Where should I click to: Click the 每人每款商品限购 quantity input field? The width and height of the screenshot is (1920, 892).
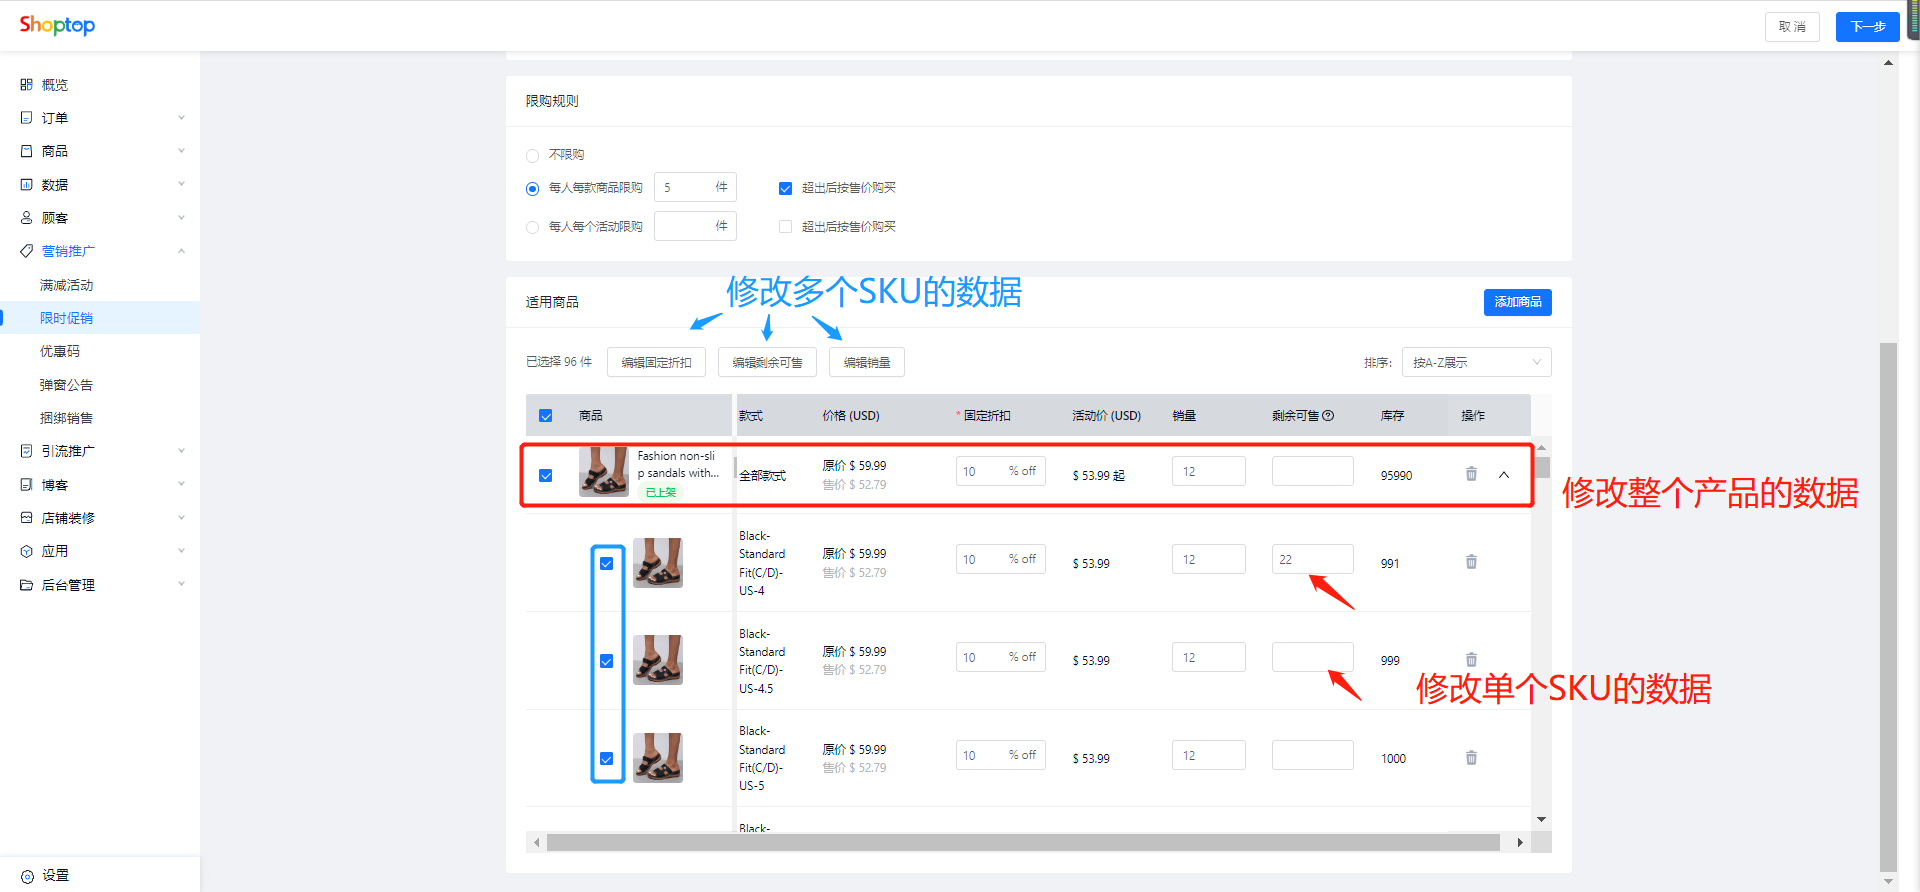click(x=686, y=187)
